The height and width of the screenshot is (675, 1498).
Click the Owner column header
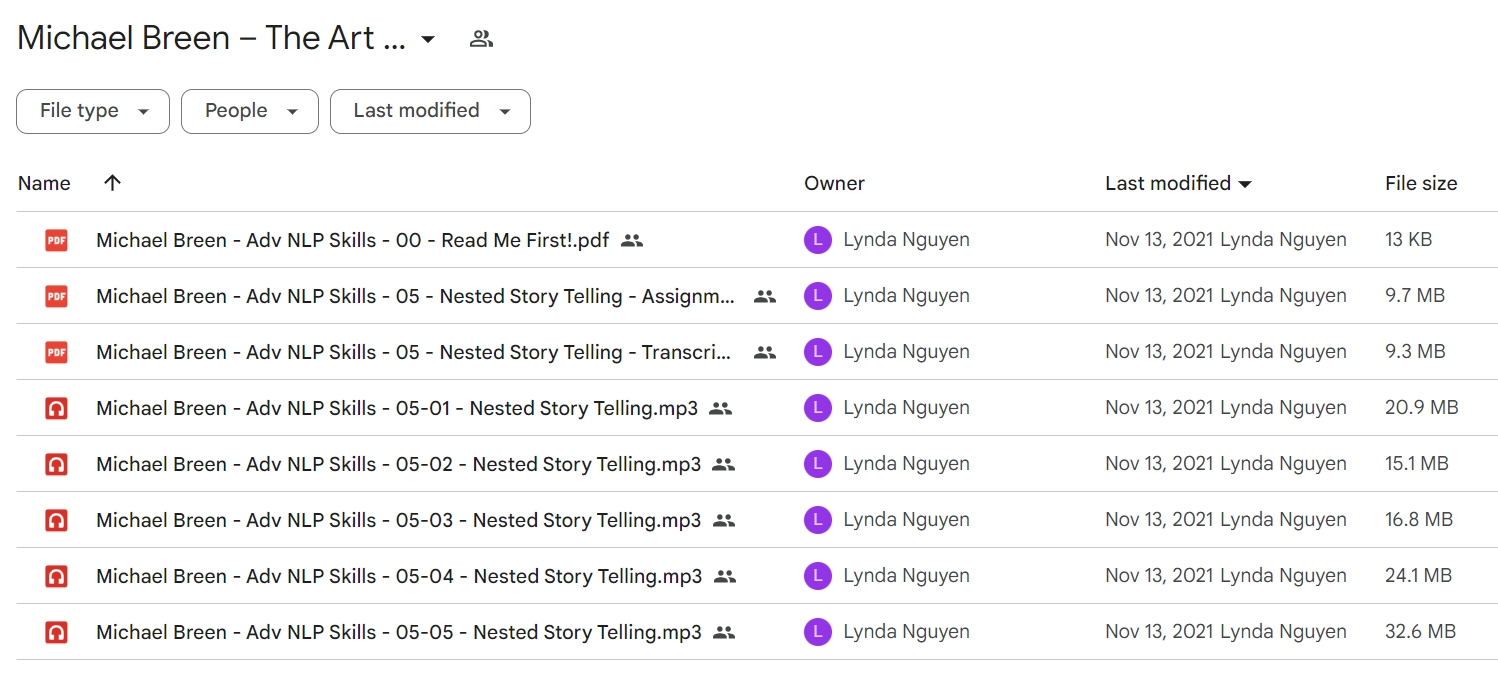(x=834, y=183)
